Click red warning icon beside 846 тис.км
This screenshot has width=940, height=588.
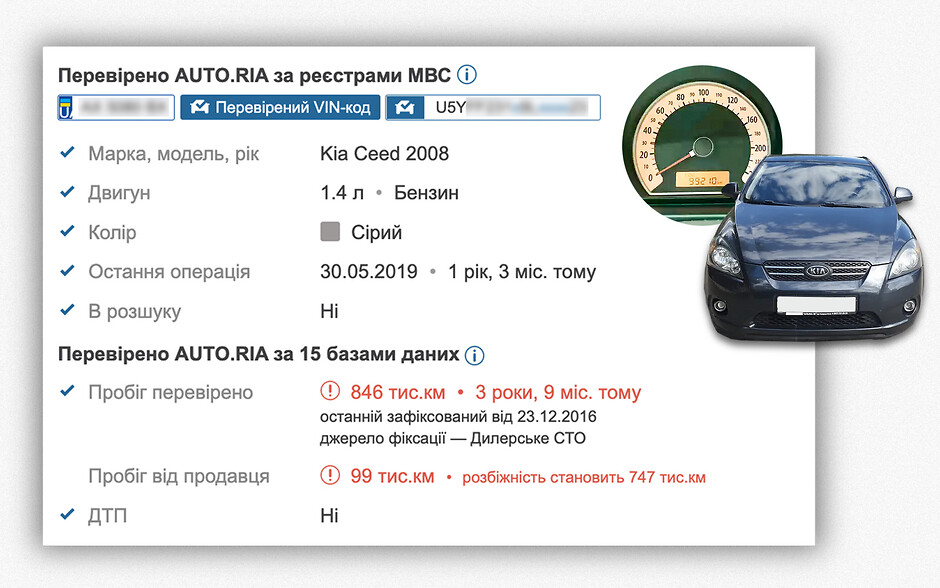pyautogui.click(x=330, y=392)
